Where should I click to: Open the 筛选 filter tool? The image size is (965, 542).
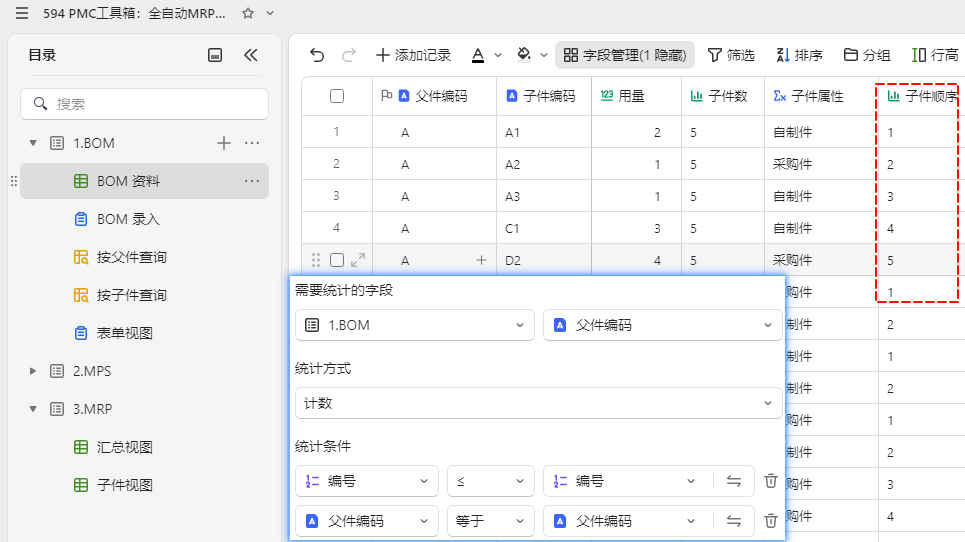coord(731,55)
